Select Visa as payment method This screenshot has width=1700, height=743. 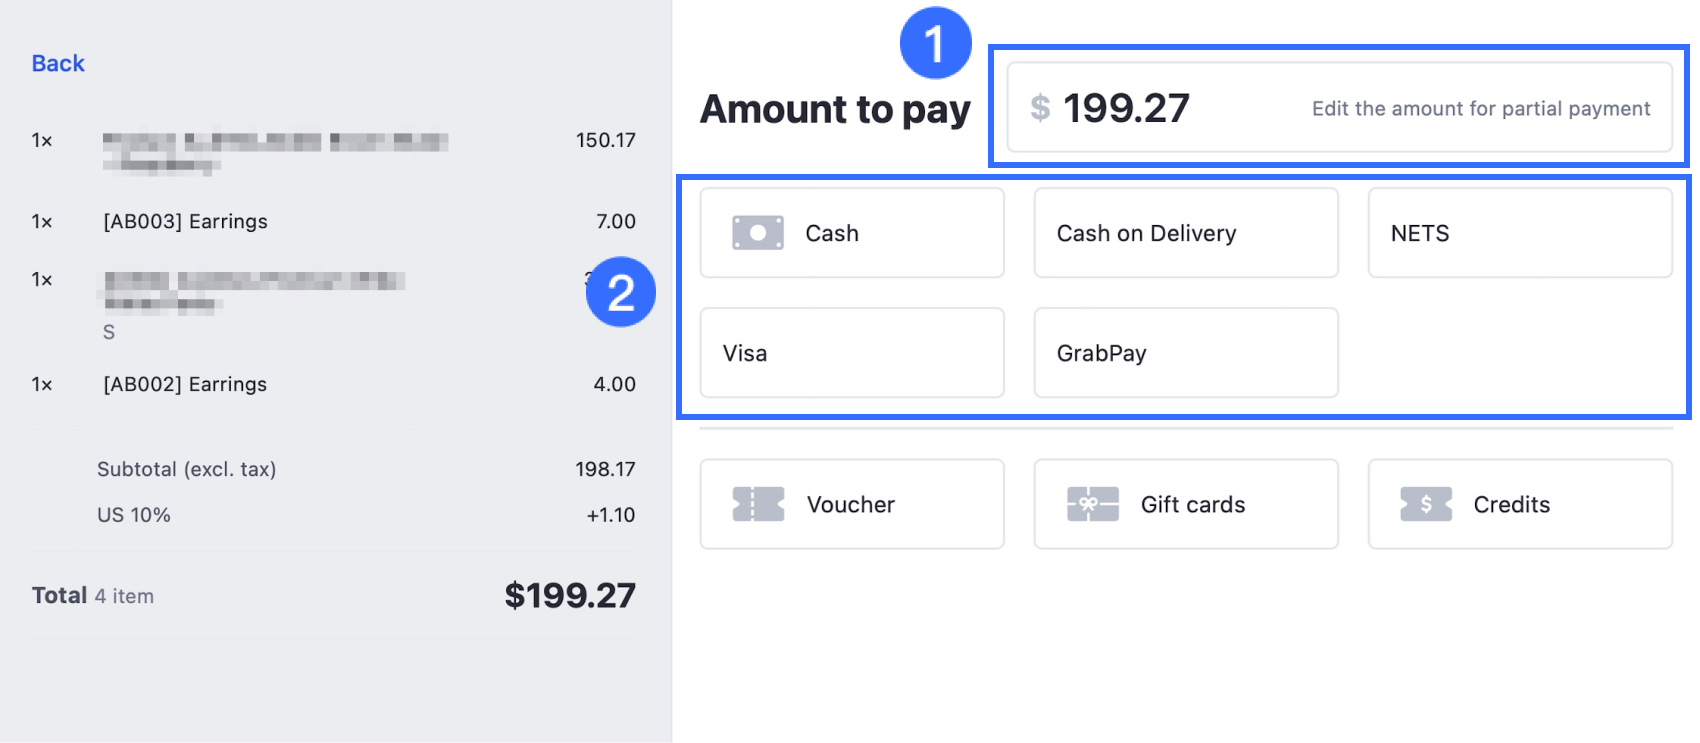point(851,353)
